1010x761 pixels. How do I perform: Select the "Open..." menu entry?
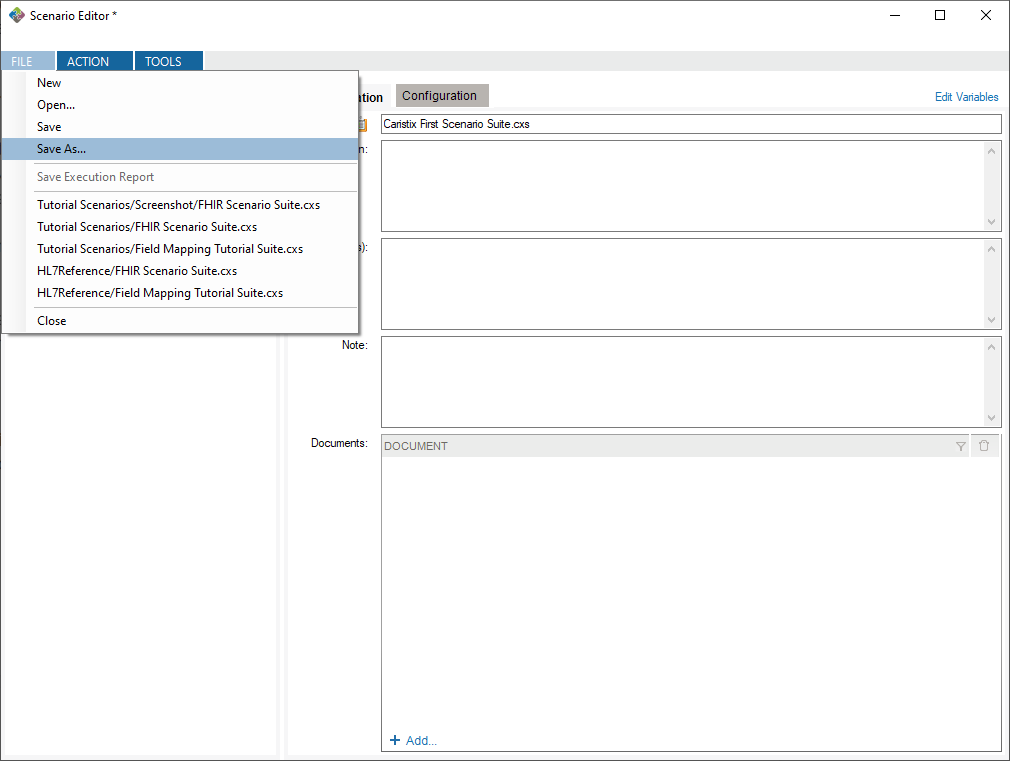pyautogui.click(x=55, y=104)
